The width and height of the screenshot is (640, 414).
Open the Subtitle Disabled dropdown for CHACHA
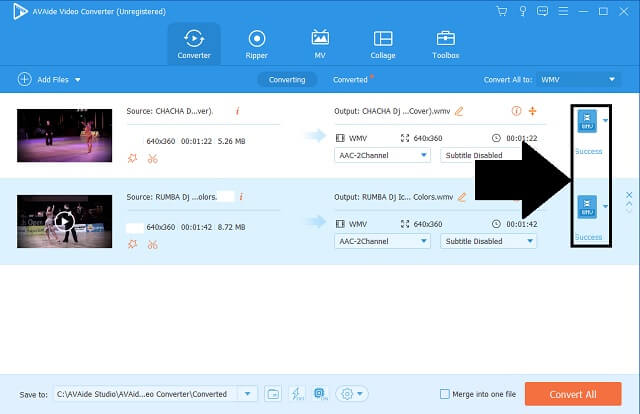point(482,155)
